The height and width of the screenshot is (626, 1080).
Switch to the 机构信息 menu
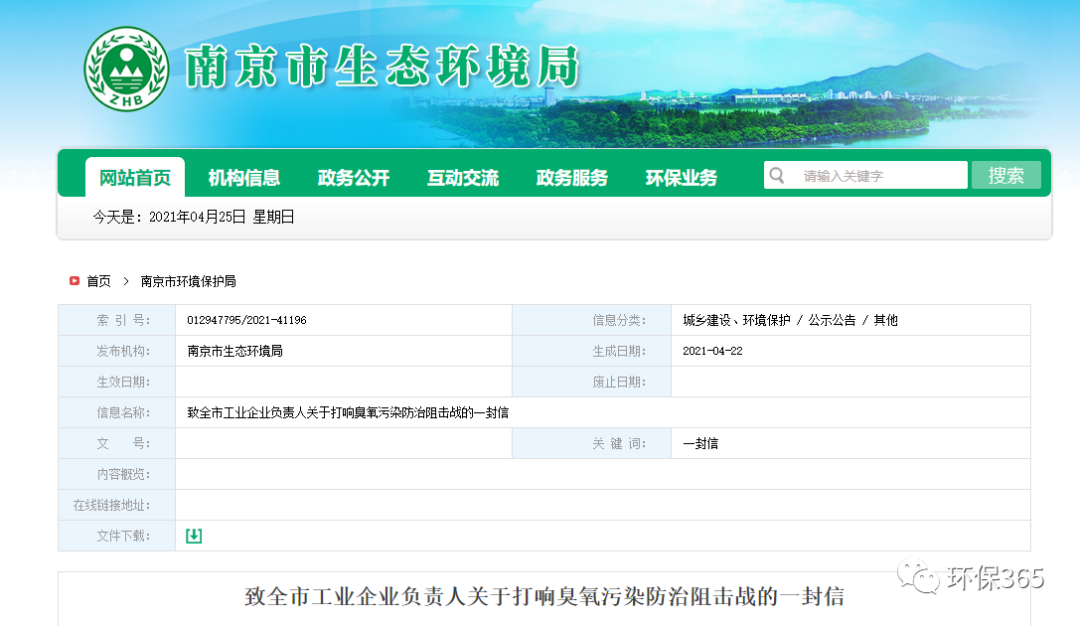click(x=244, y=178)
